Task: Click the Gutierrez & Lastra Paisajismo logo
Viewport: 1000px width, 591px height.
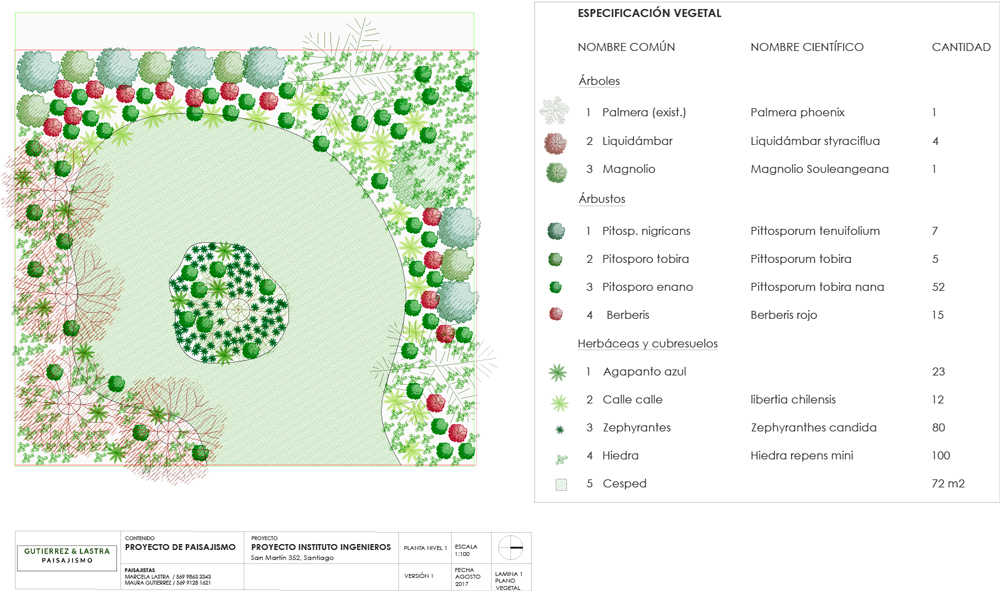Action: click(67, 556)
